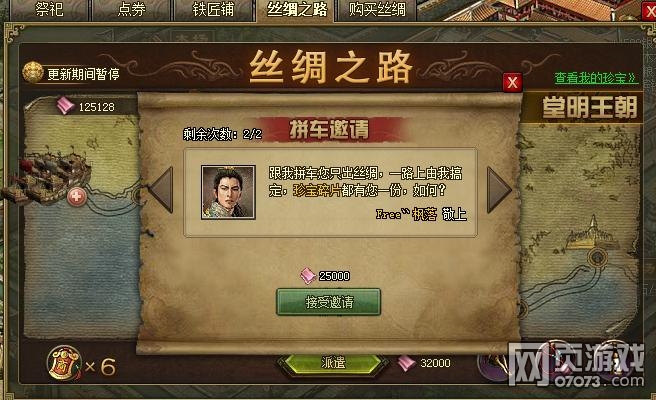Open the 铁匠铺 tab
This screenshot has height=400, width=656.
click(x=213, y=10)
